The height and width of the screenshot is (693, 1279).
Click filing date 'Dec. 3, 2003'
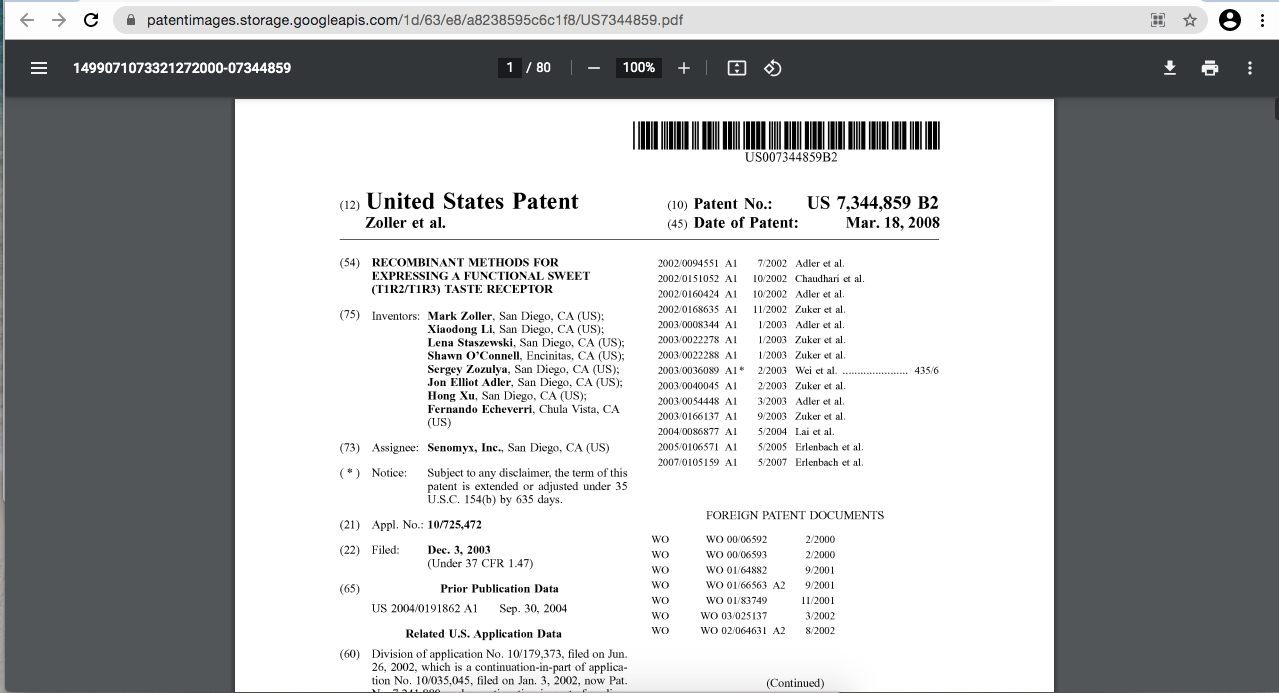(459, 550)
